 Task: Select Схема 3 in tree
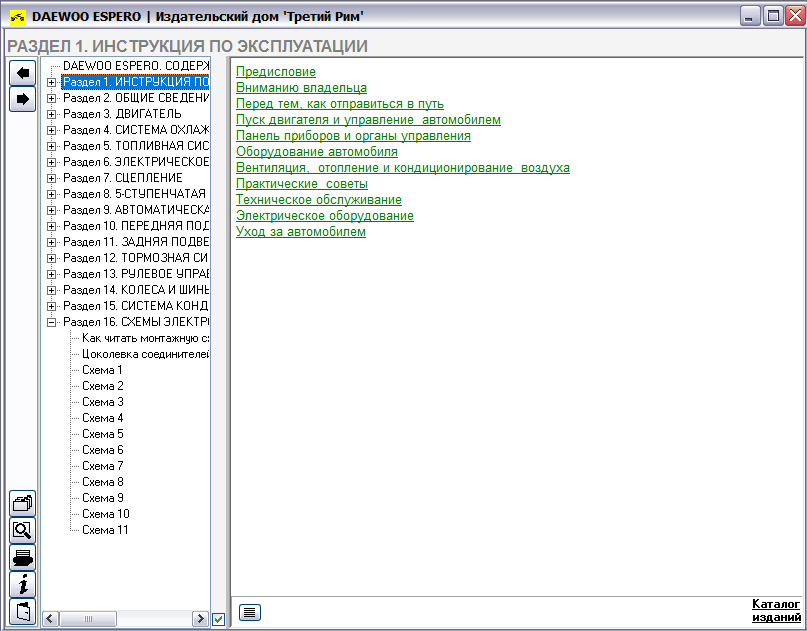tap(102, 402)
